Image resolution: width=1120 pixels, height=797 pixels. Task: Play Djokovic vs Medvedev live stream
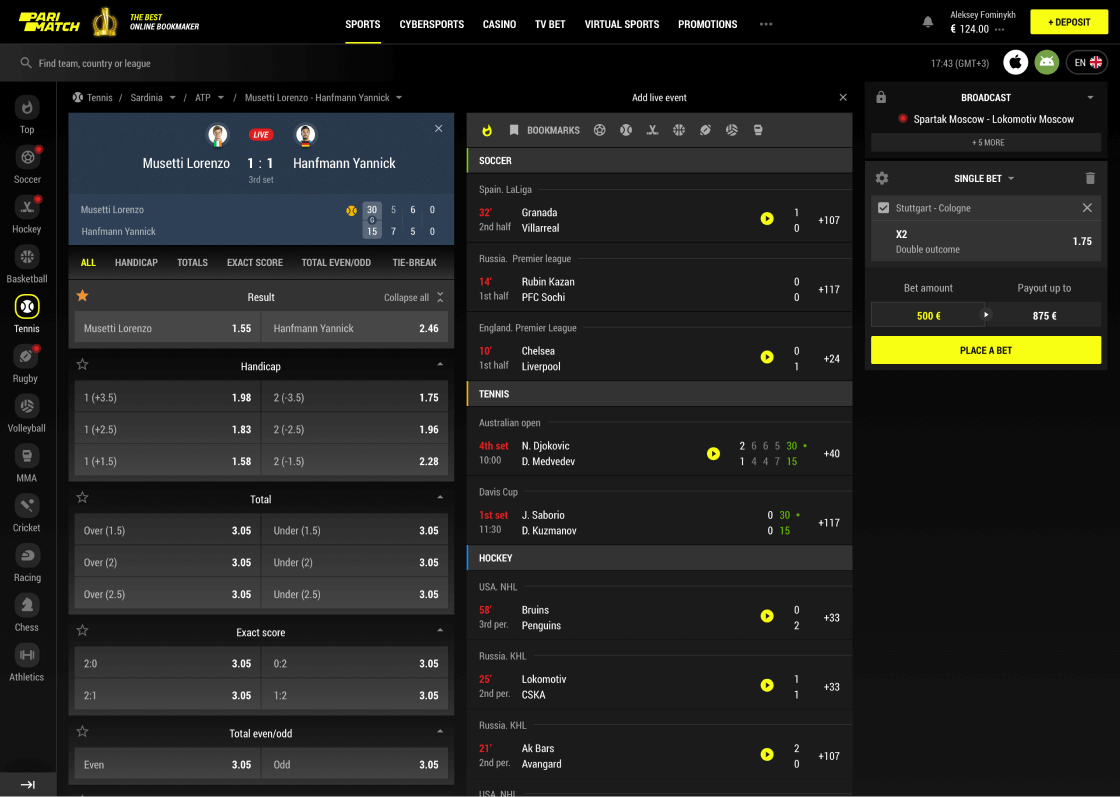pyautogui.click(x=714, y=453)
